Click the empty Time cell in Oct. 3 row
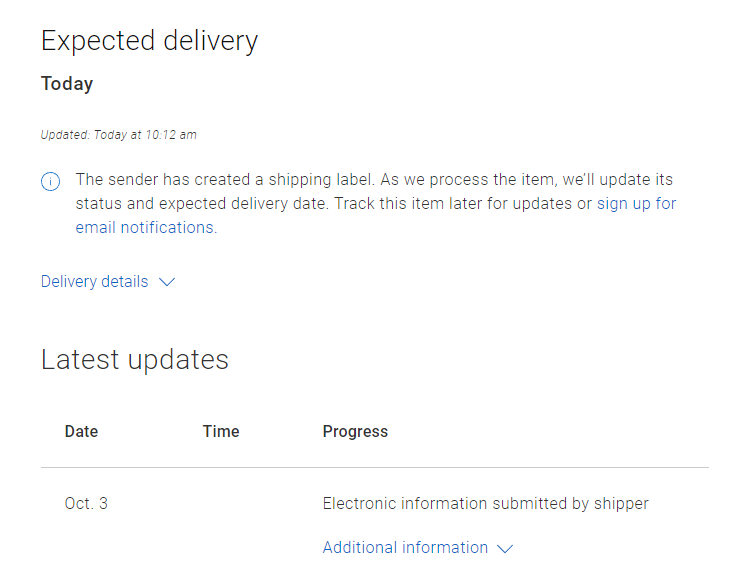 (221, 503)
